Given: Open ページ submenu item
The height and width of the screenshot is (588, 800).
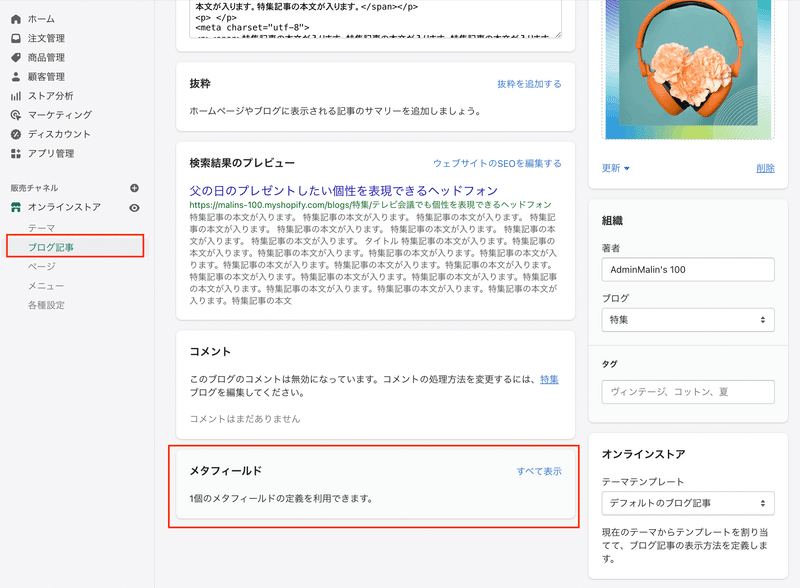Looking at the screenshot, I should pyautogui.click(x=41, y=266).
